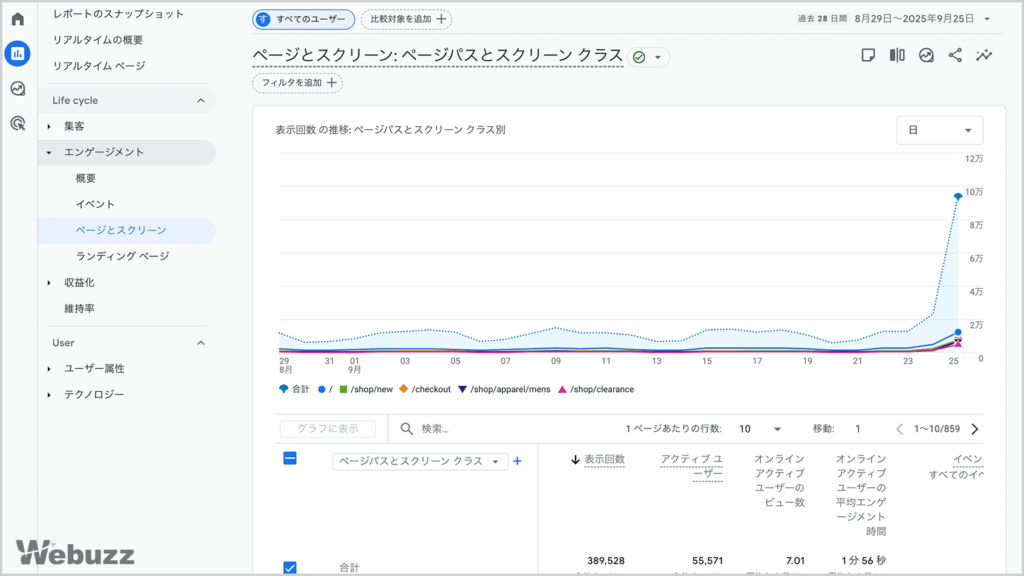Image resolution: width=1024 pixels, height=576 pixels.
Task: Click the 合計 legend marker
Action: [x=283, y=389]
